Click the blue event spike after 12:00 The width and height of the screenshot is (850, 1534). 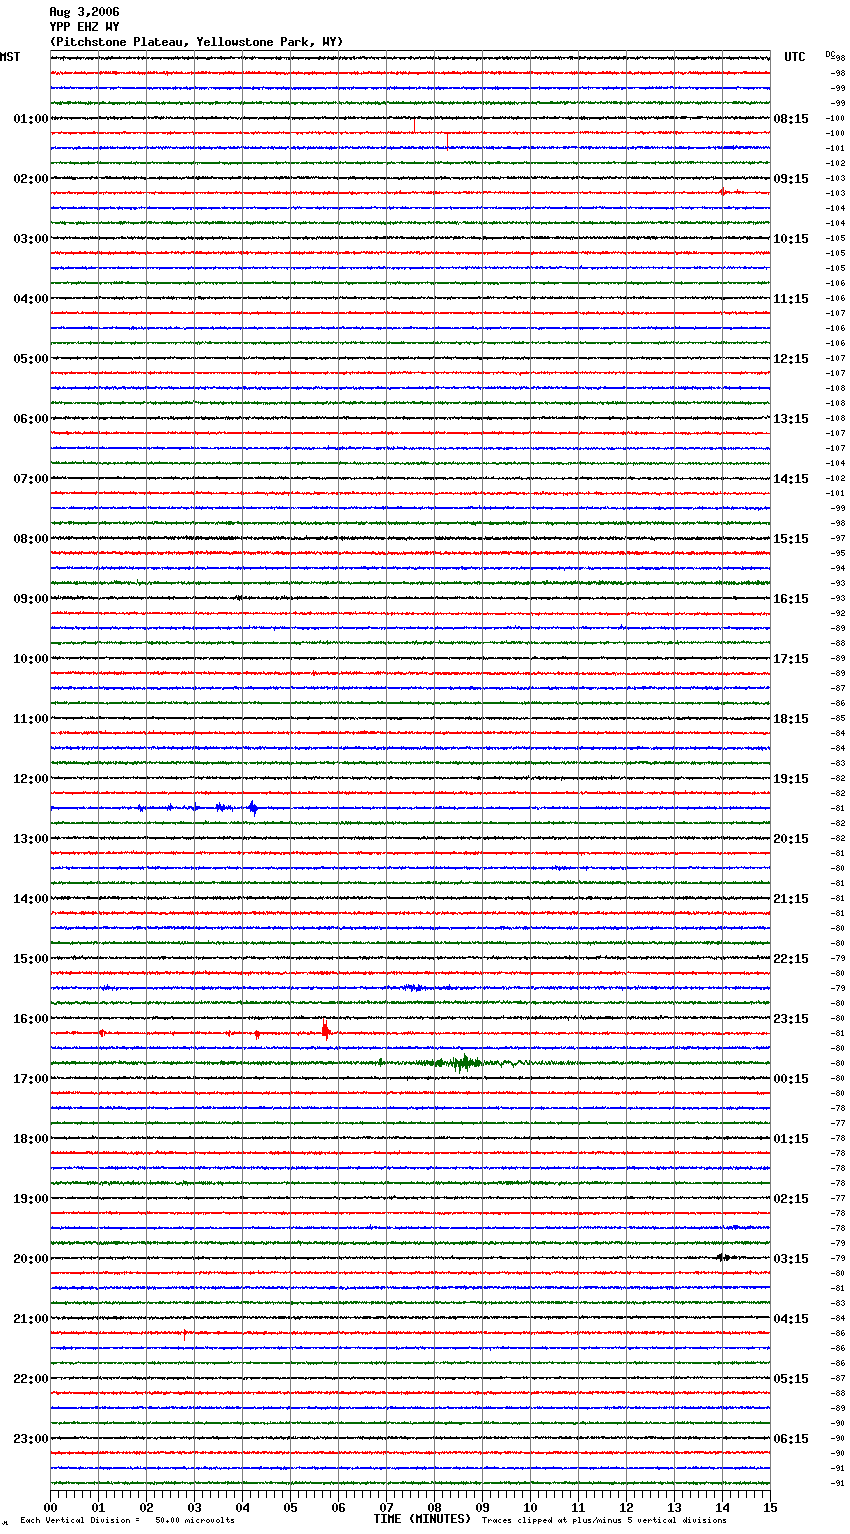(x=253, y=807)
